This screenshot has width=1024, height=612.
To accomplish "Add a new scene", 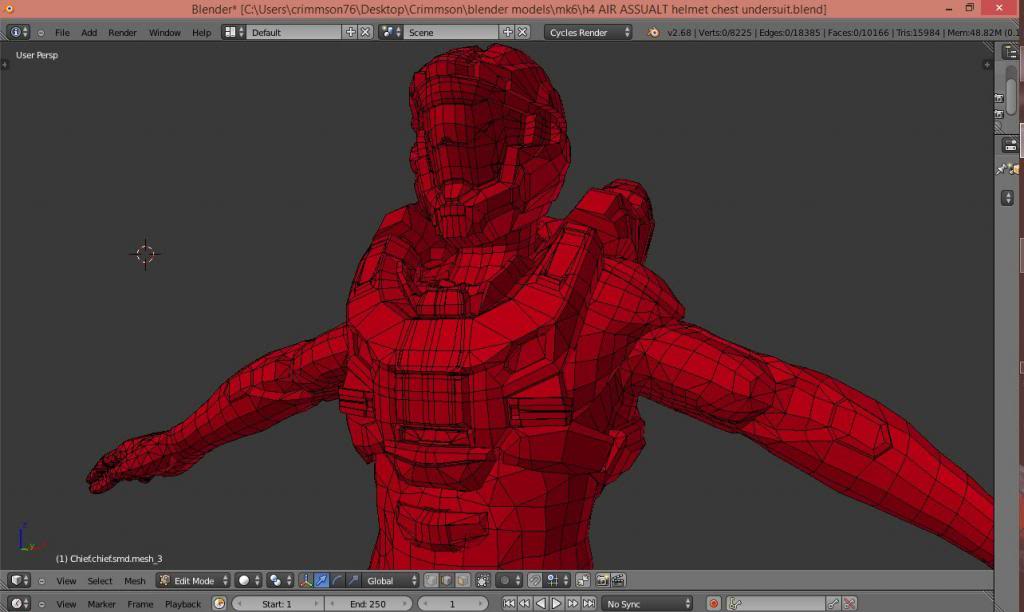I will (507, 32).
